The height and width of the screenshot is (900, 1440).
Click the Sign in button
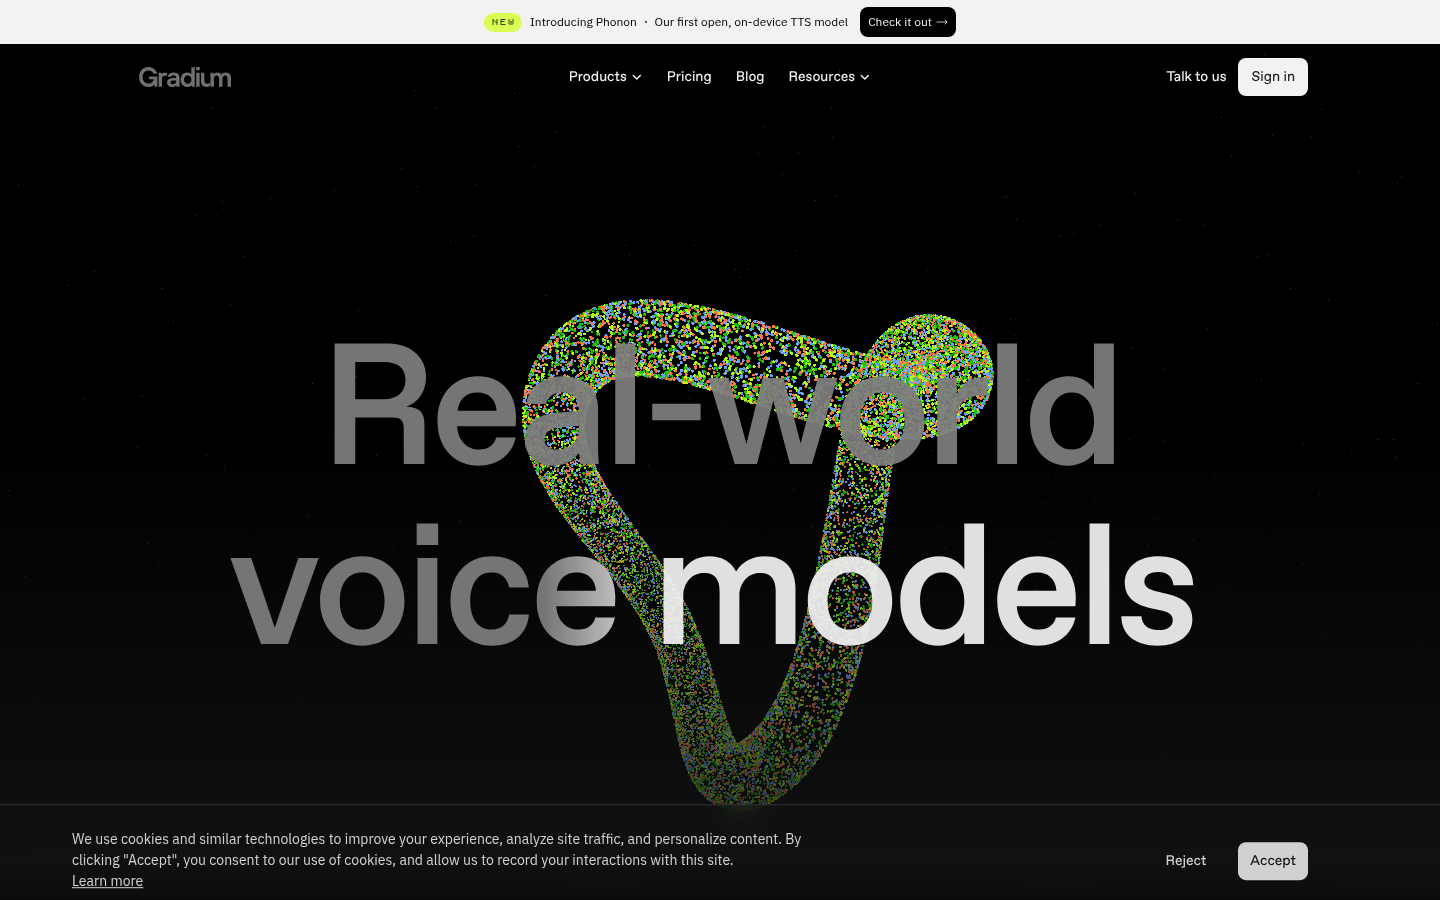[1273, 77]
